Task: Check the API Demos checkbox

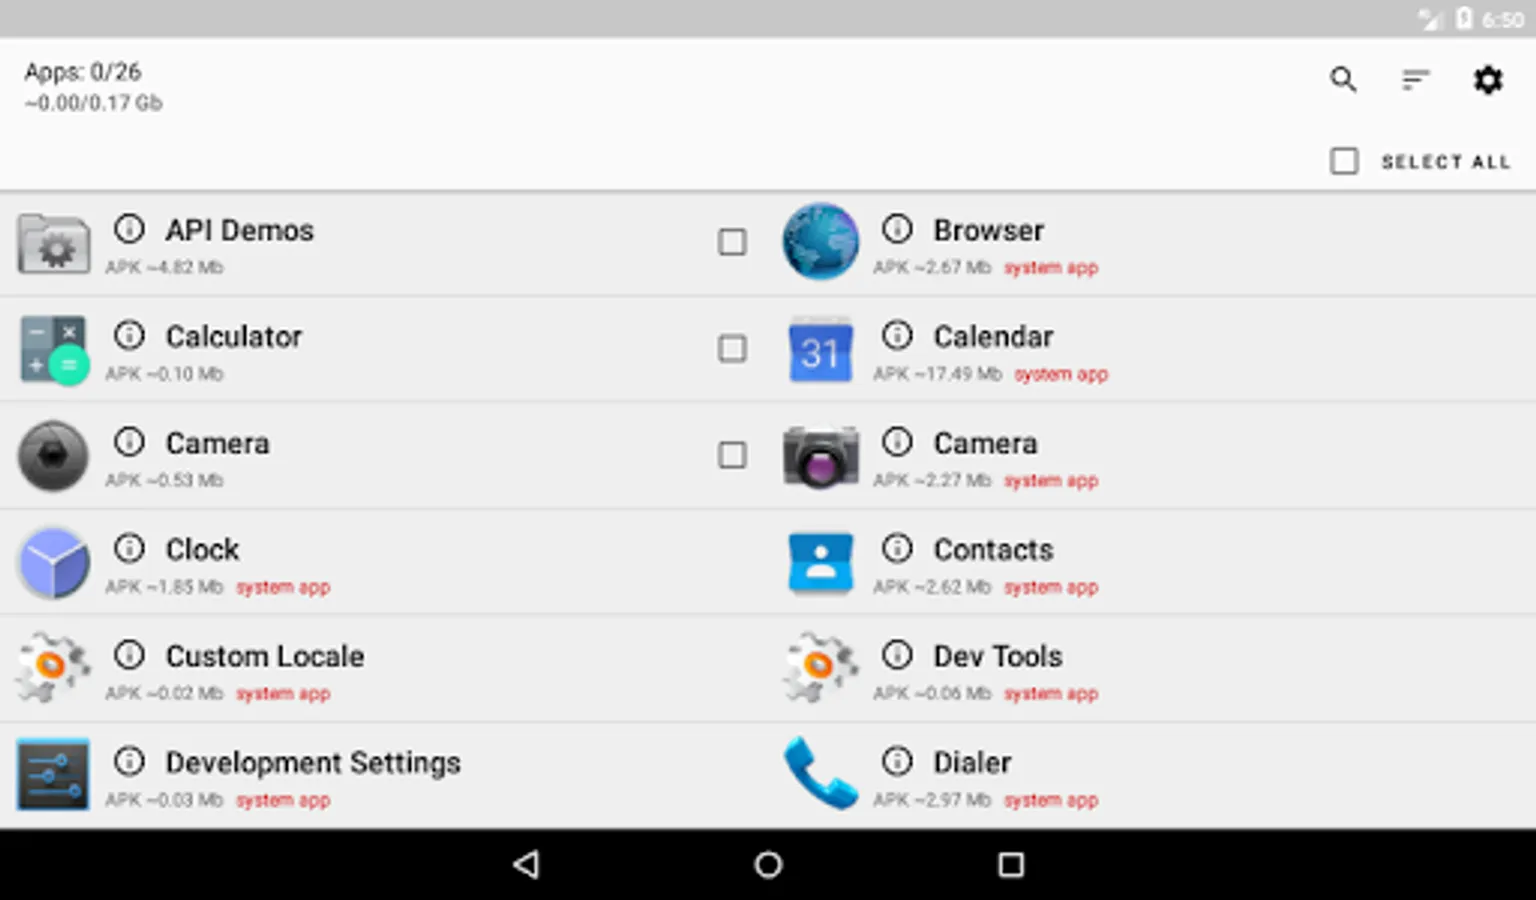Action: point(732,242)
